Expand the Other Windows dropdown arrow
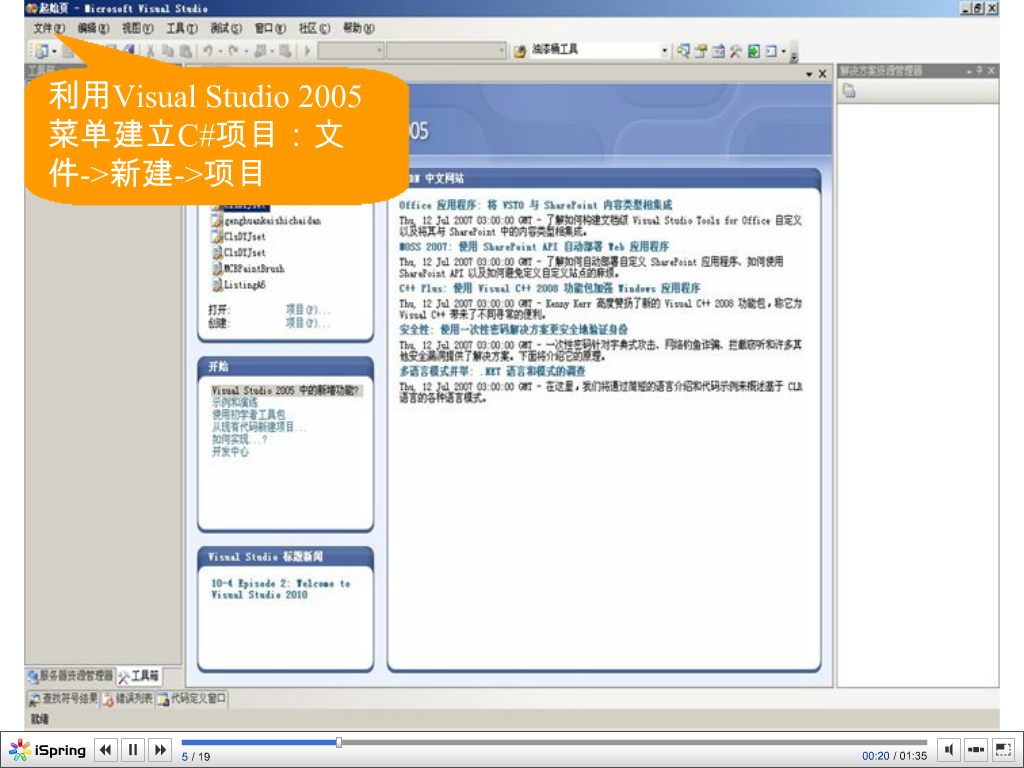 tap(784, 51)
